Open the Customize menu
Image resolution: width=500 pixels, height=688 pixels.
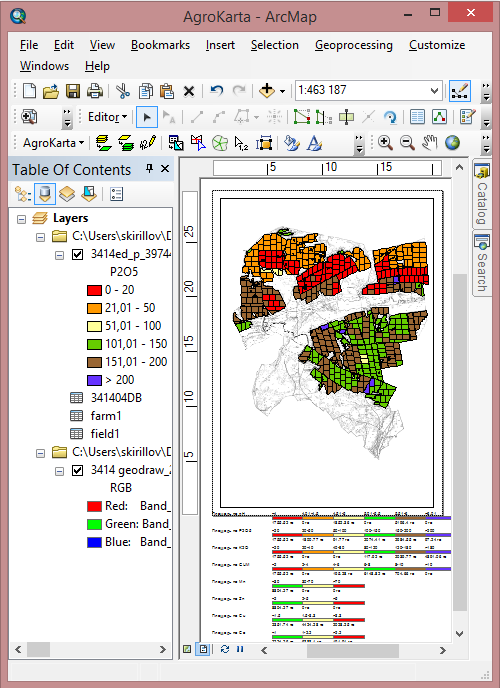[437, 45]
